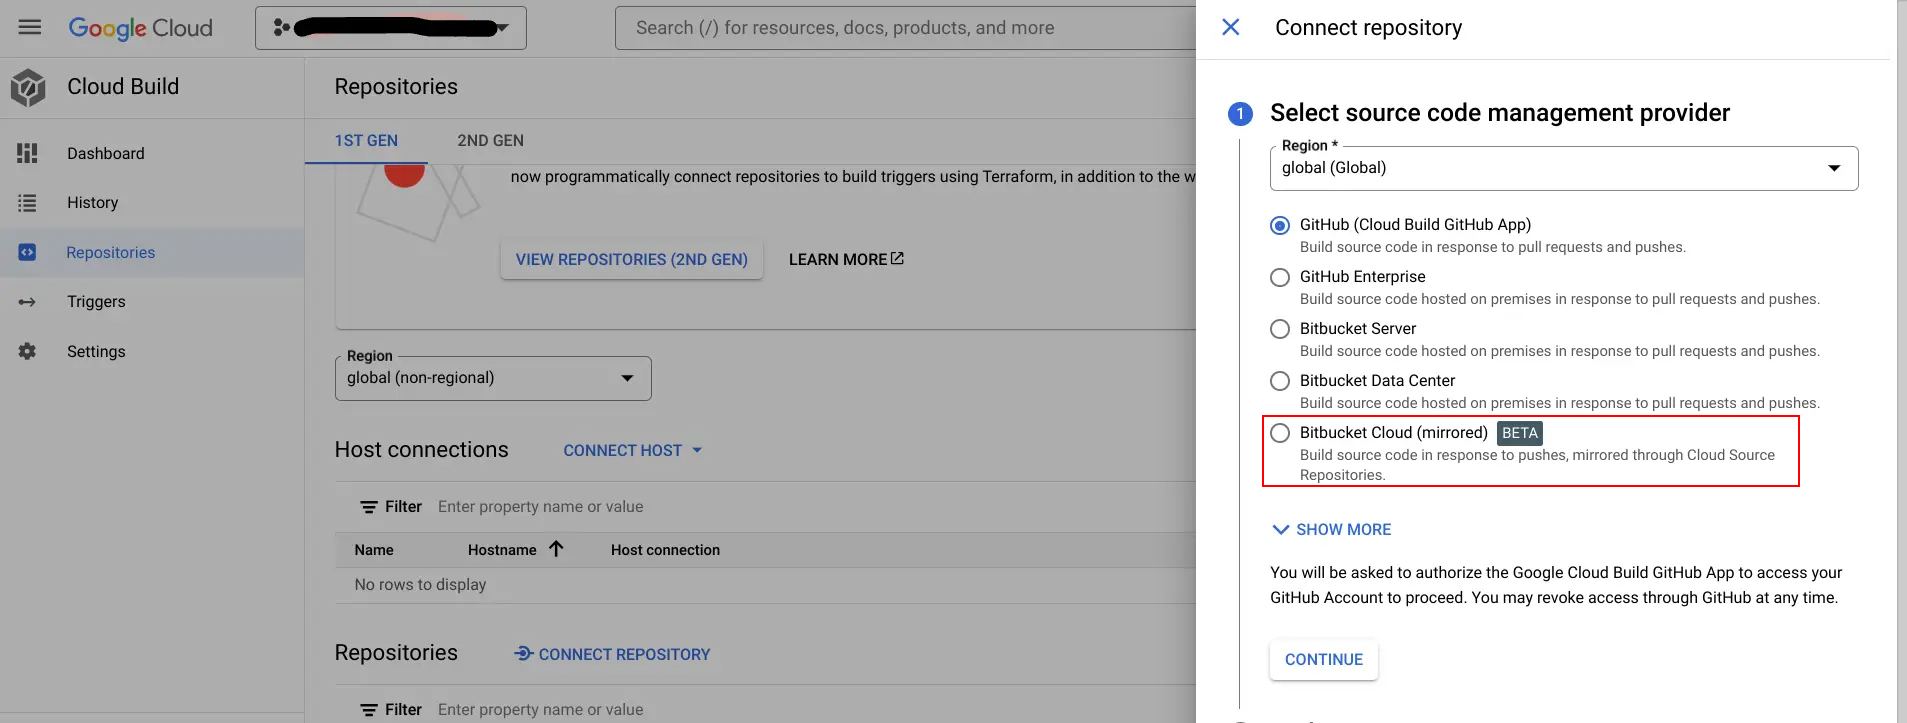1907x723 pixels.
Task: Open the global (Global) Region dropdown
Action: click(1564, 168)
